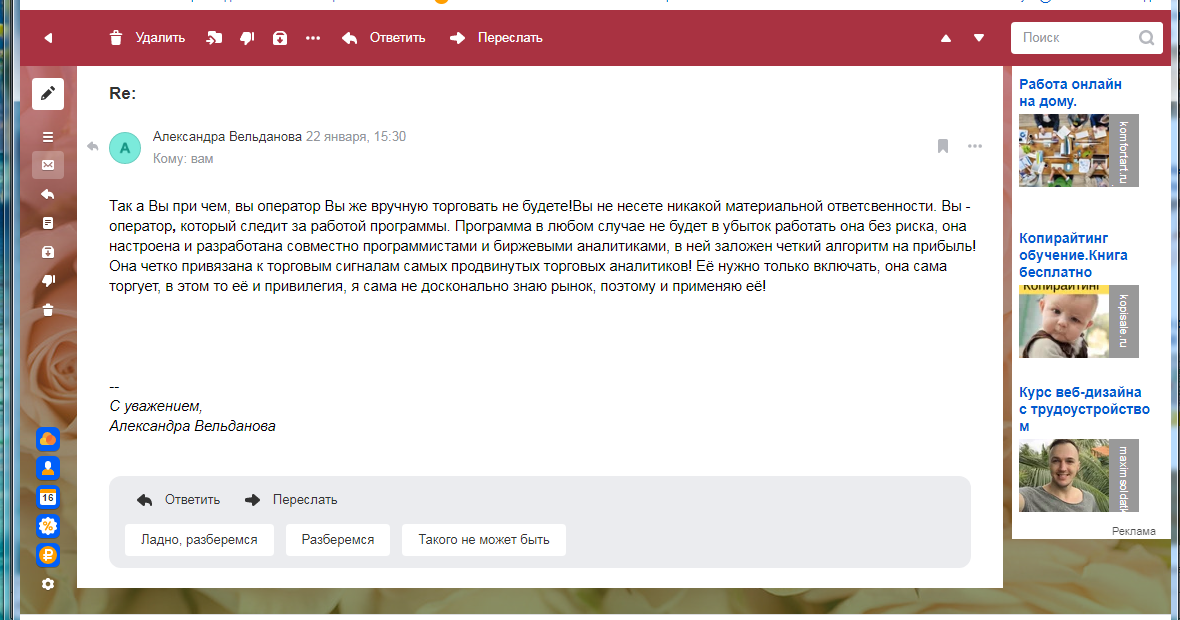The image size is (1180, 620).
Task: Open the ruble payments app icon
Action: [x=48, y=555]
